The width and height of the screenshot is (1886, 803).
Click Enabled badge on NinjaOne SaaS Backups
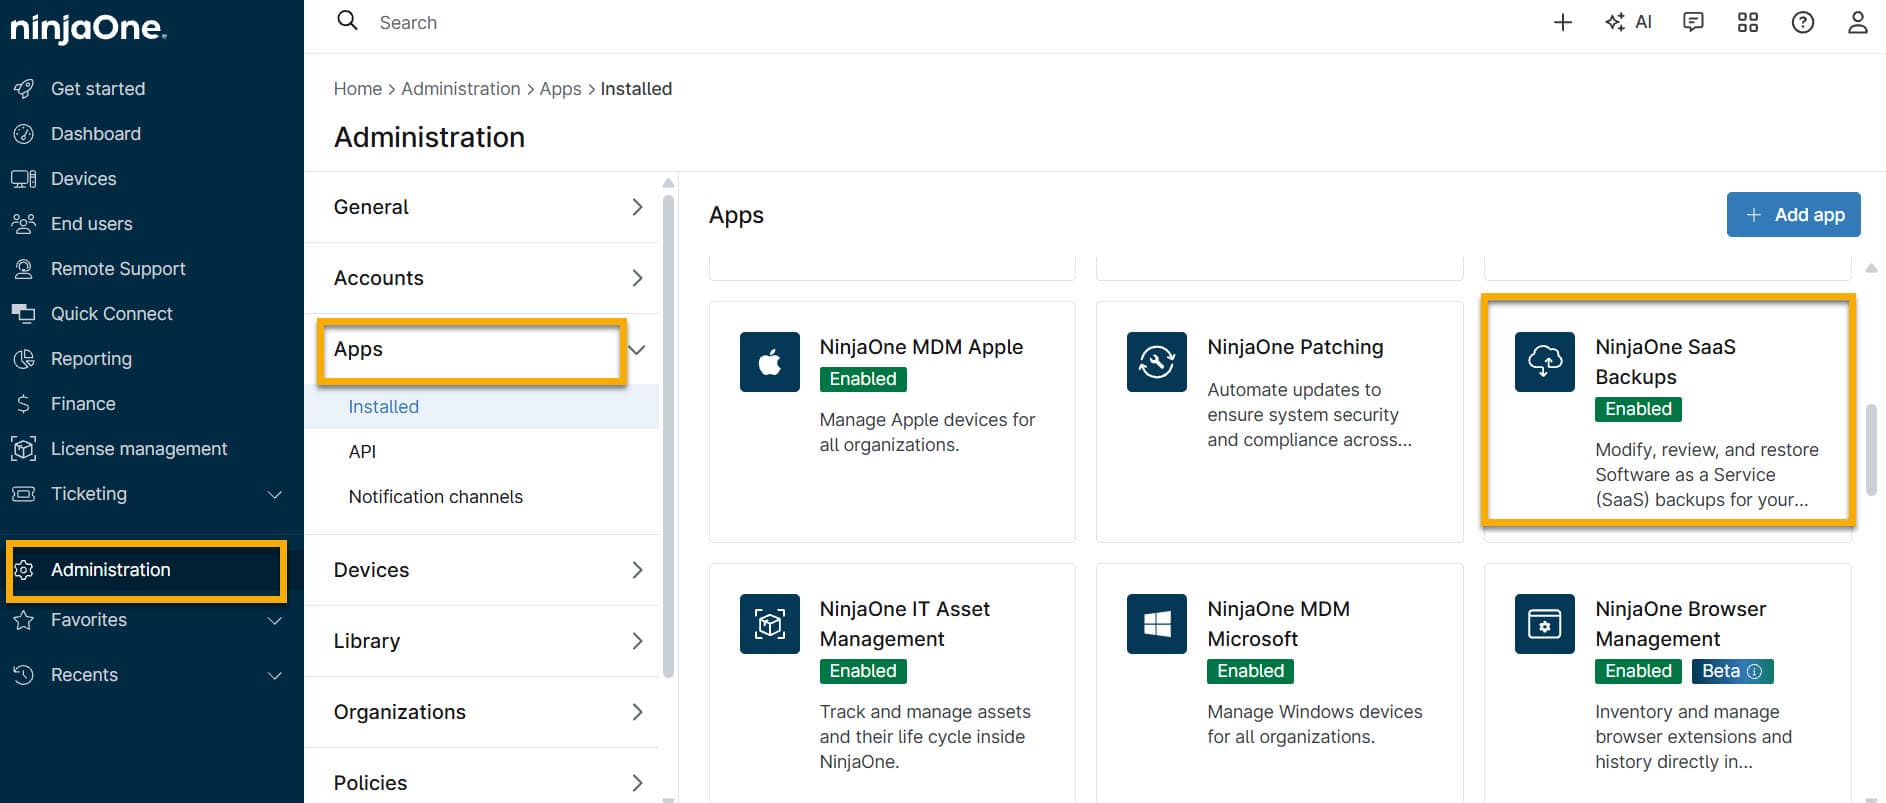[x=1638, y=409]
